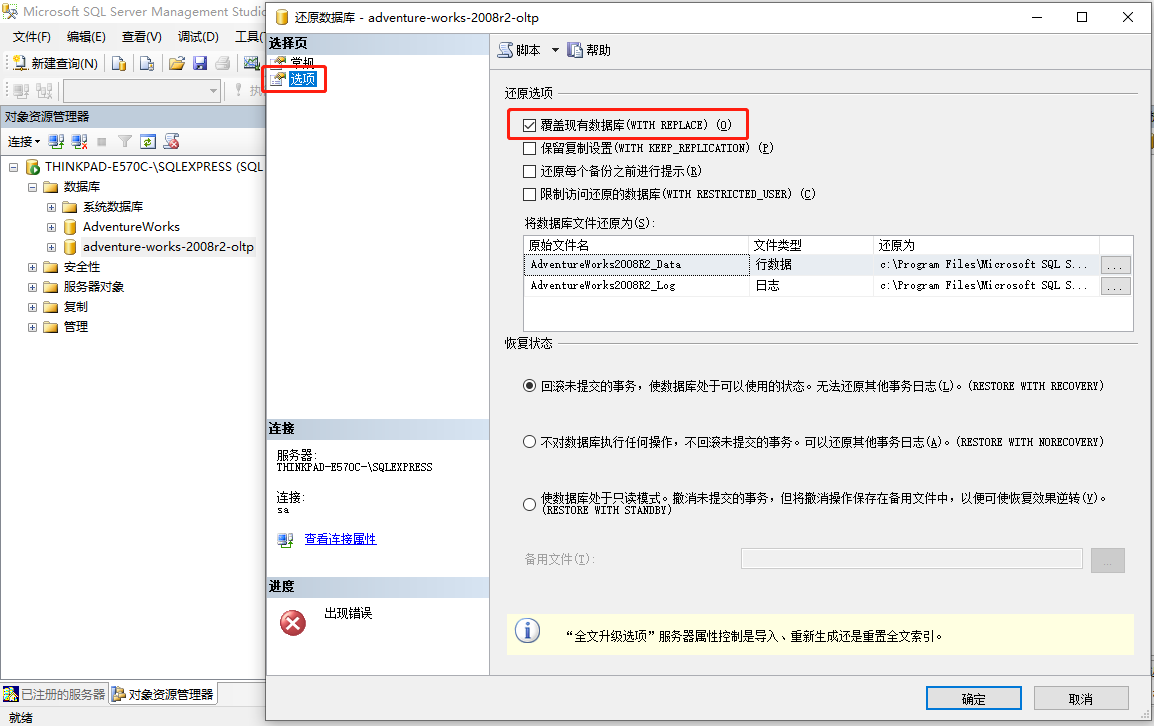Select the AdventureWorks2008R2_Data file cell
The width and height of the screenshot is (1154, 726).
click(637, 264)
